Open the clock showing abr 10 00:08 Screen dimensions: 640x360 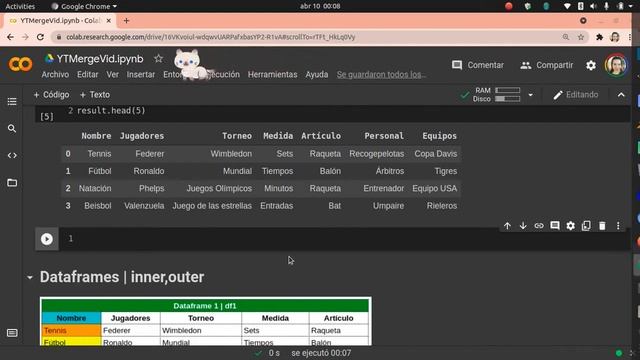tap(320, 6)
